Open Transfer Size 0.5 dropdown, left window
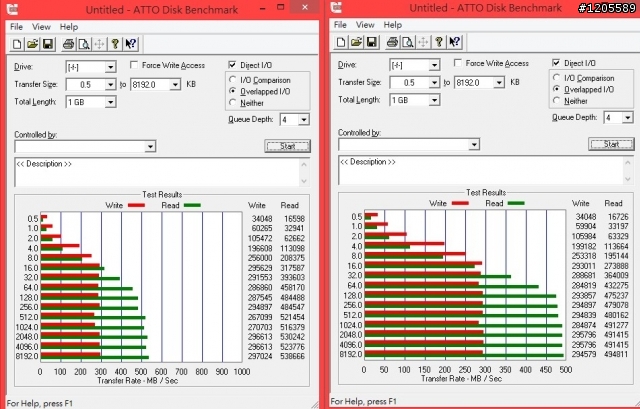The image size is (640, 409). (x=110, y=85)
